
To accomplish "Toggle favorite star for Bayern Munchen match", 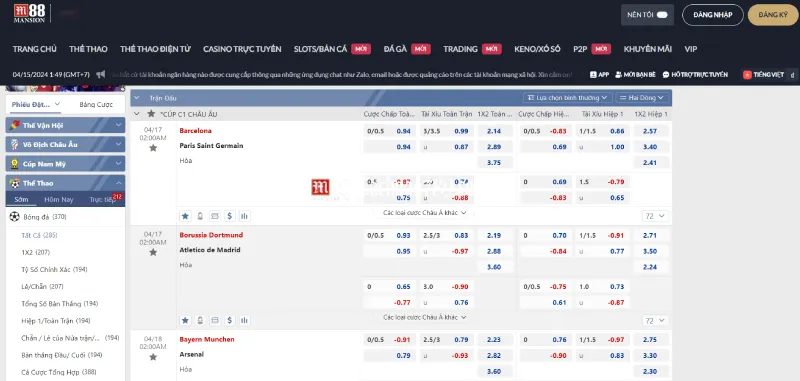I will click(x=153, y=357).
